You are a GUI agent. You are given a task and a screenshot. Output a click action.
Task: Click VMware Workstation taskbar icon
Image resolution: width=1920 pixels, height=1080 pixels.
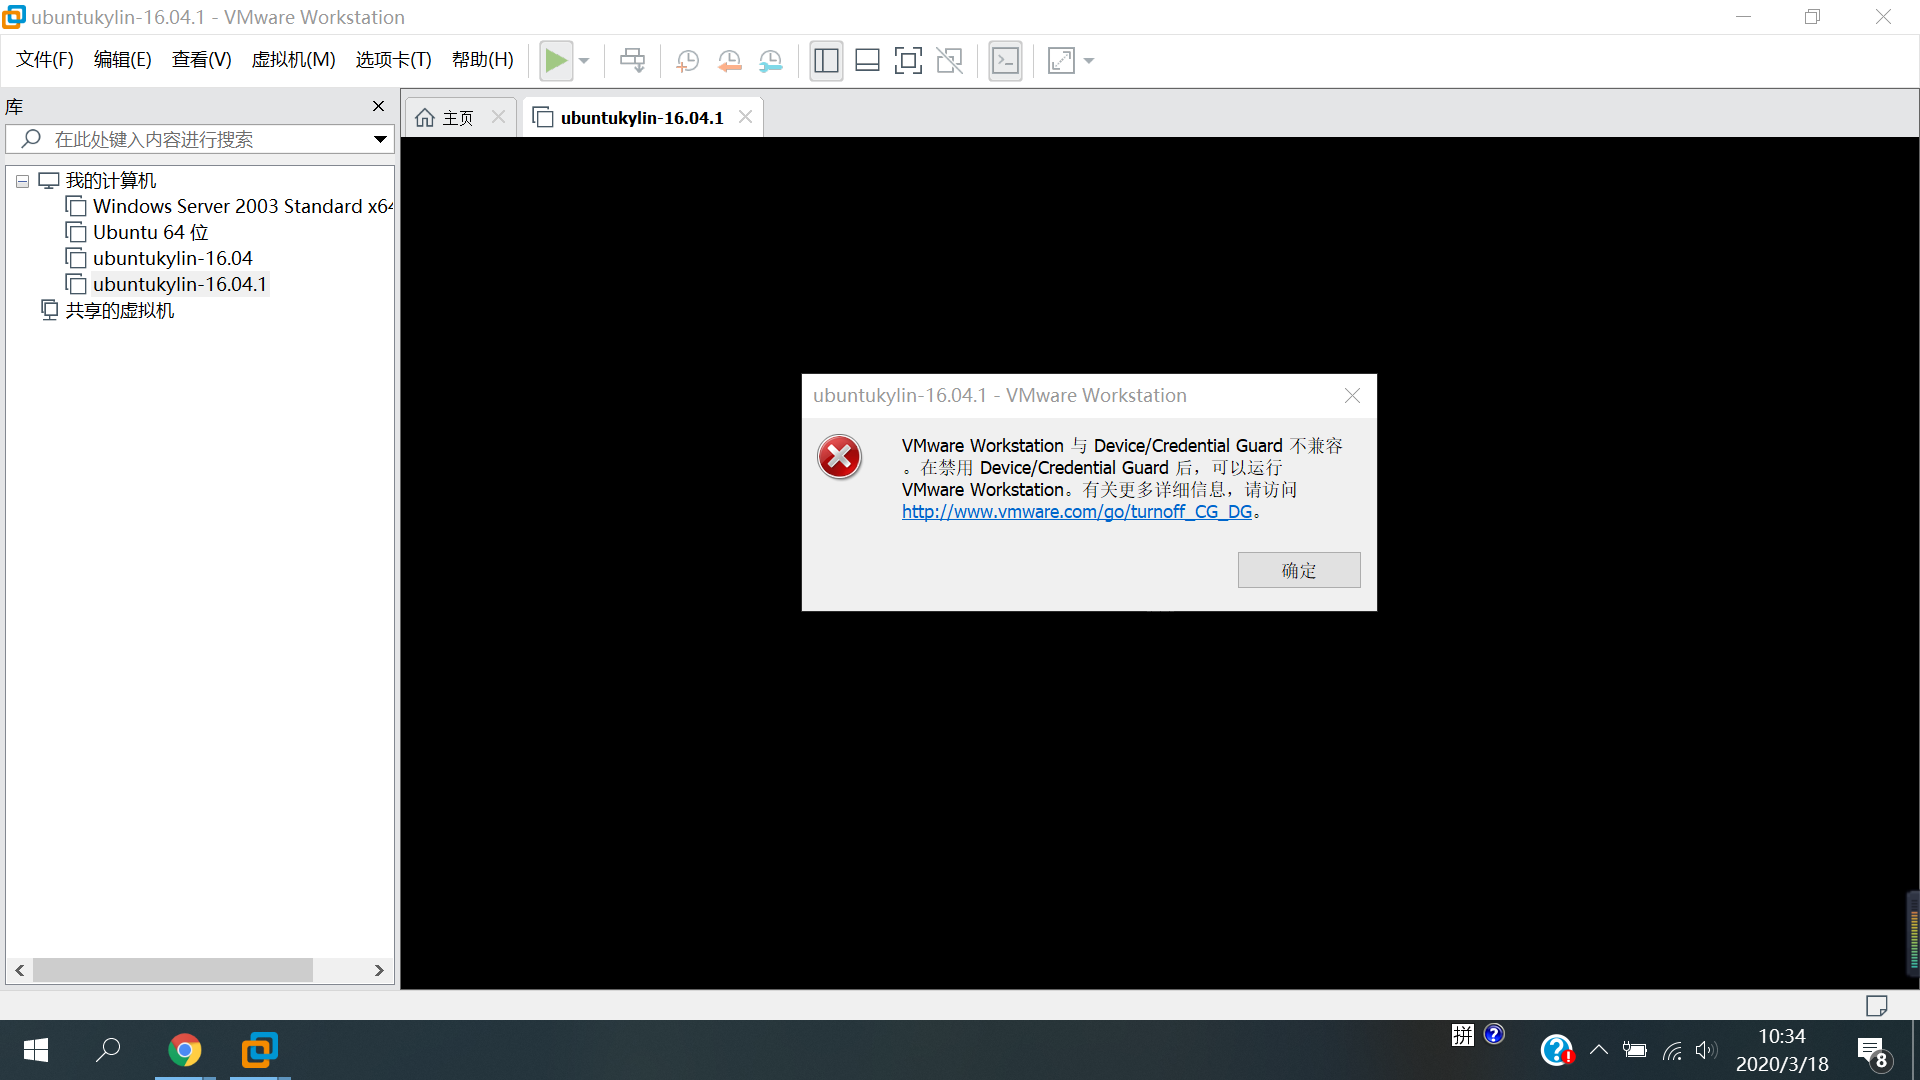[260, 1050]
